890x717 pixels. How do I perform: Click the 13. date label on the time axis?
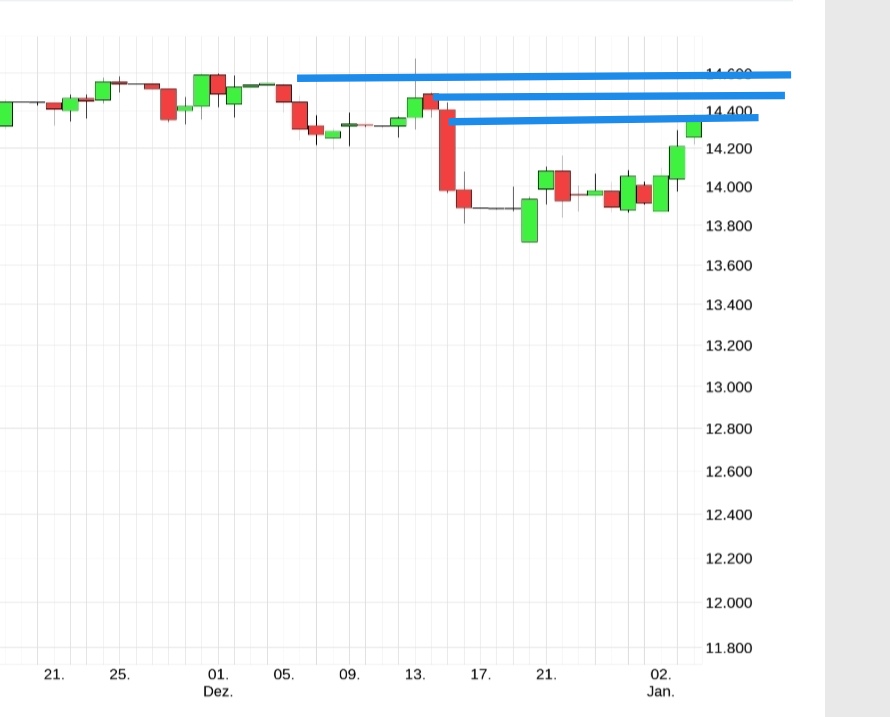click(415, 675)
